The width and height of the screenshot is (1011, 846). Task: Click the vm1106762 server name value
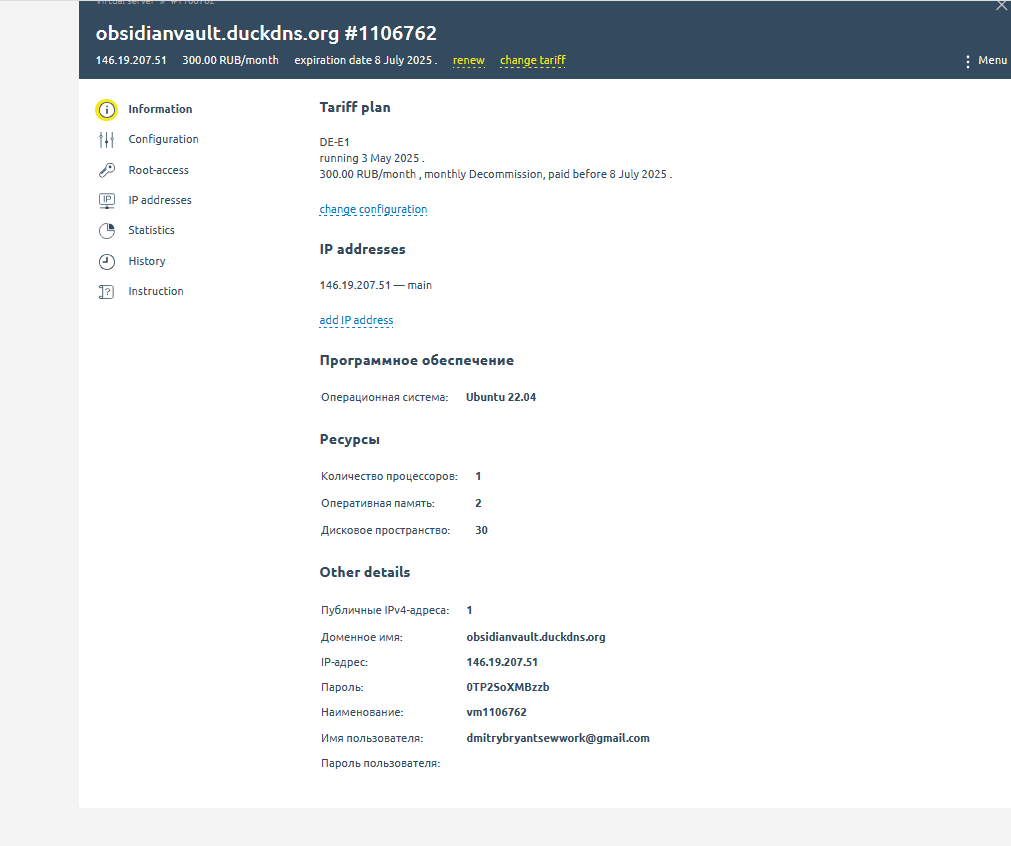[x=496, y=713]
